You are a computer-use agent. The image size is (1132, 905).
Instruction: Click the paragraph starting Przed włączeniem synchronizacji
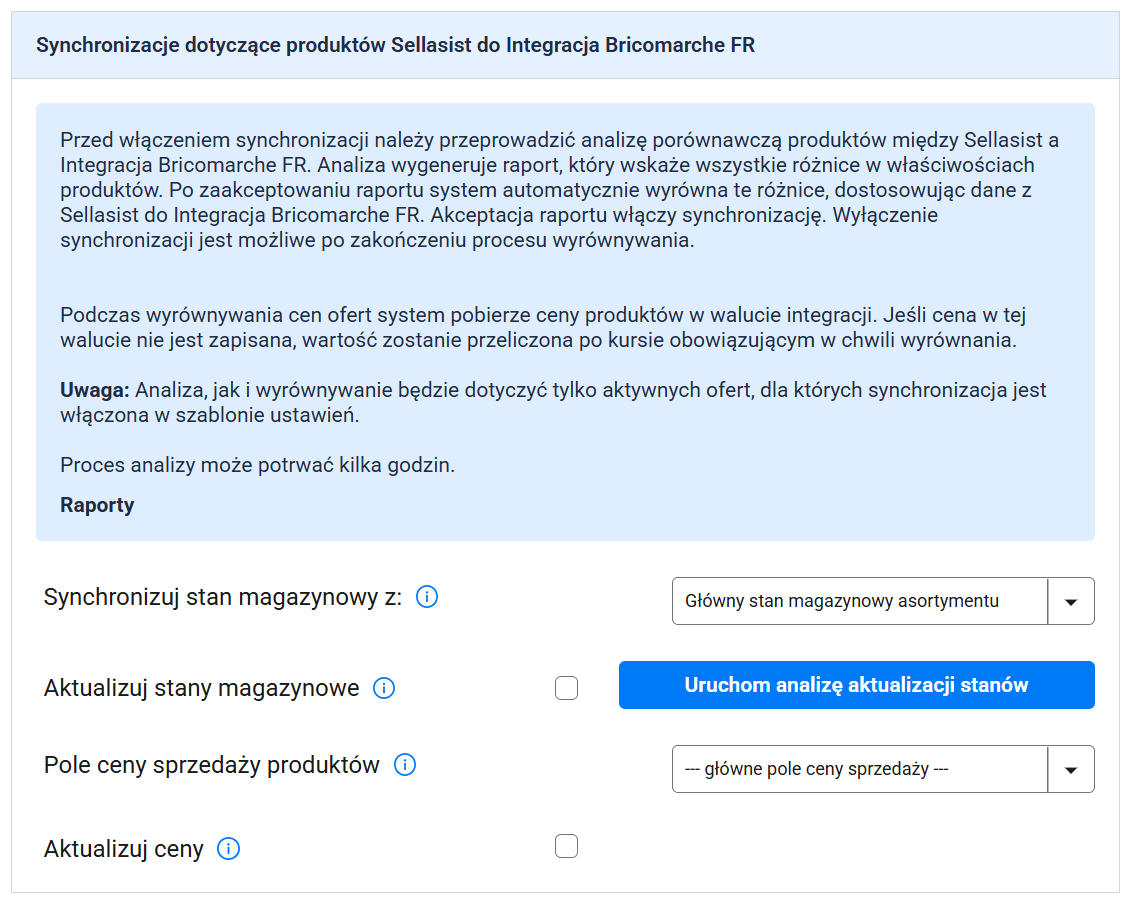(559, 190)
